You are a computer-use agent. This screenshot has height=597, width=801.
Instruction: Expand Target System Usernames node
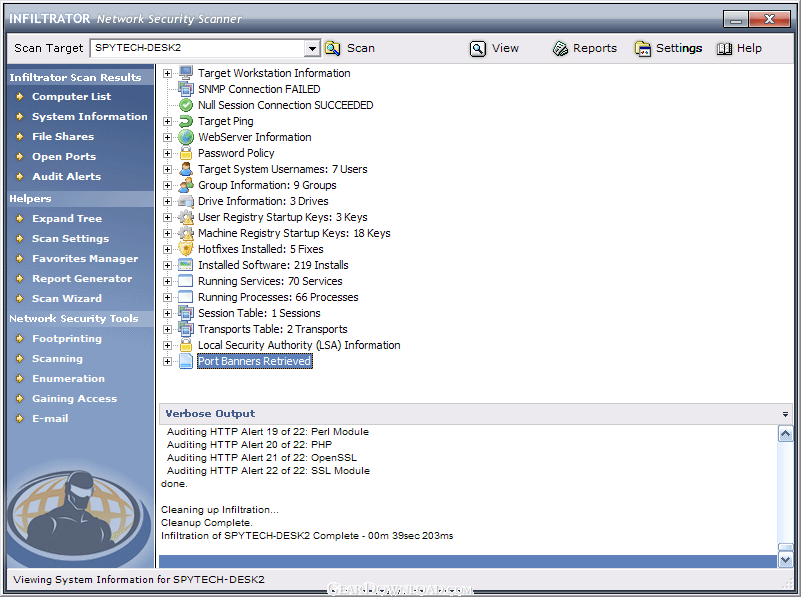167,170
